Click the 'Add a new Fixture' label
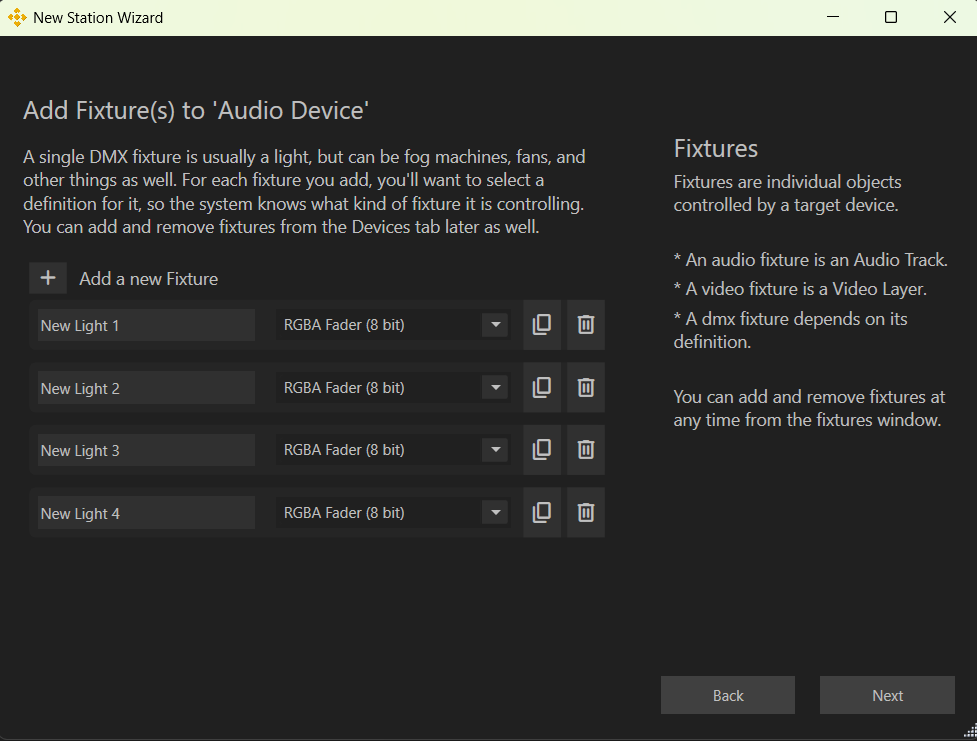The image size is (977, 741). pyautogui.click(x=148, y=279)
